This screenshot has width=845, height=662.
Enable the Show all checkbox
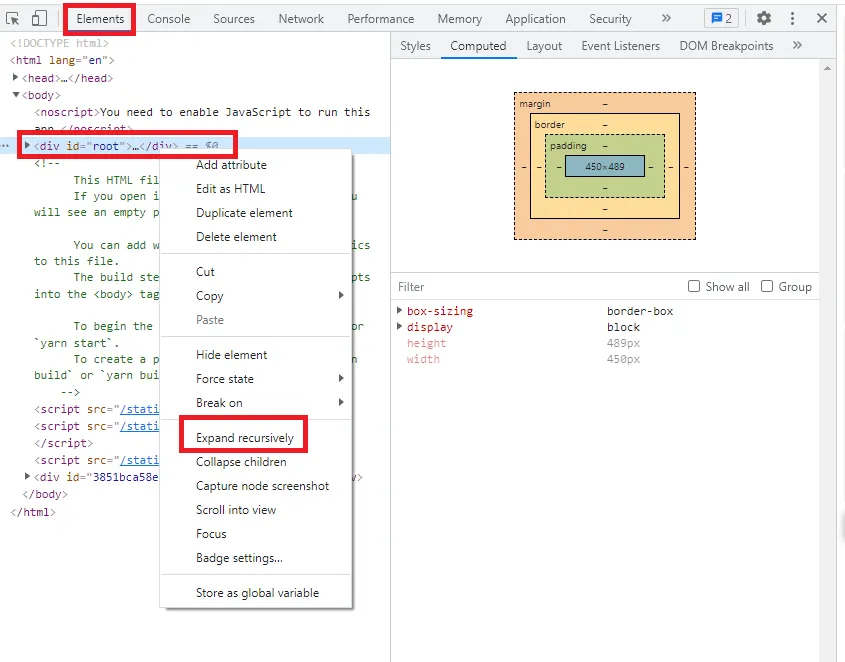[x=694, y=286]
